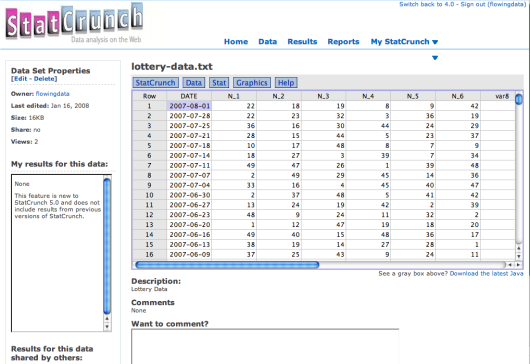Click data table scroll left arrow

[510, 265]
